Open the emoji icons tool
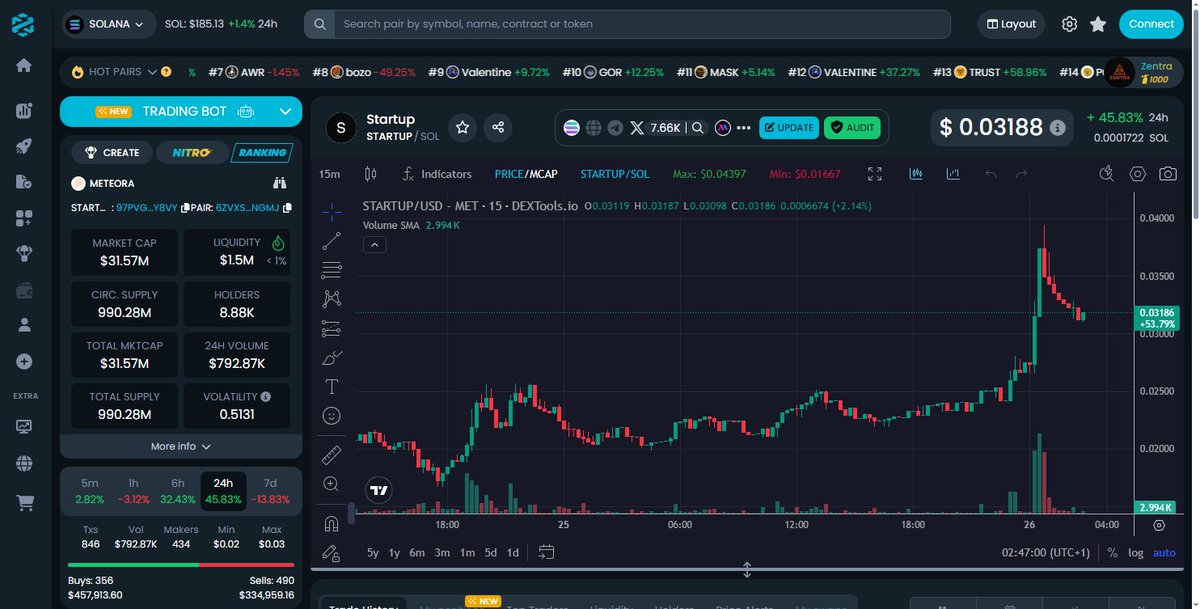This screenshot has width=1200, height=609. (x=332, y=415)
